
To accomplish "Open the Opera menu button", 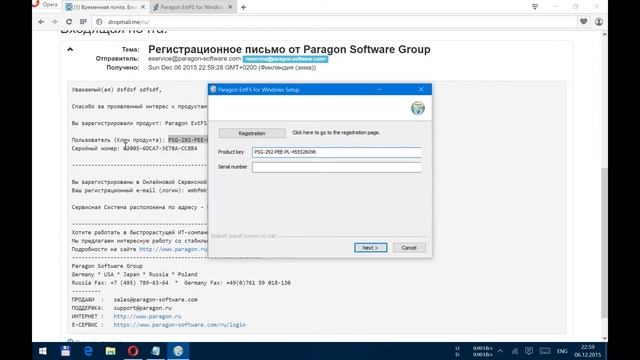I will coord(46,4).
